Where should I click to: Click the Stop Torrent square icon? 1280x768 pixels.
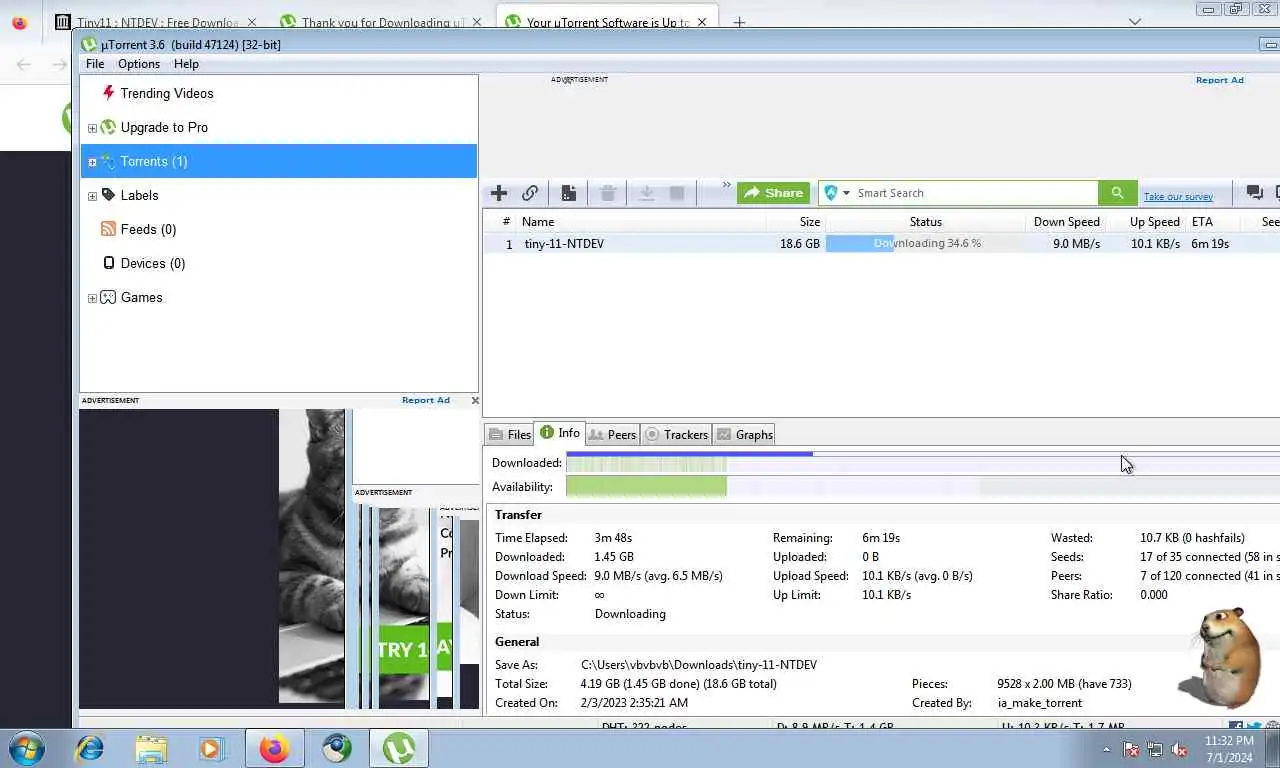click(677, 193)
